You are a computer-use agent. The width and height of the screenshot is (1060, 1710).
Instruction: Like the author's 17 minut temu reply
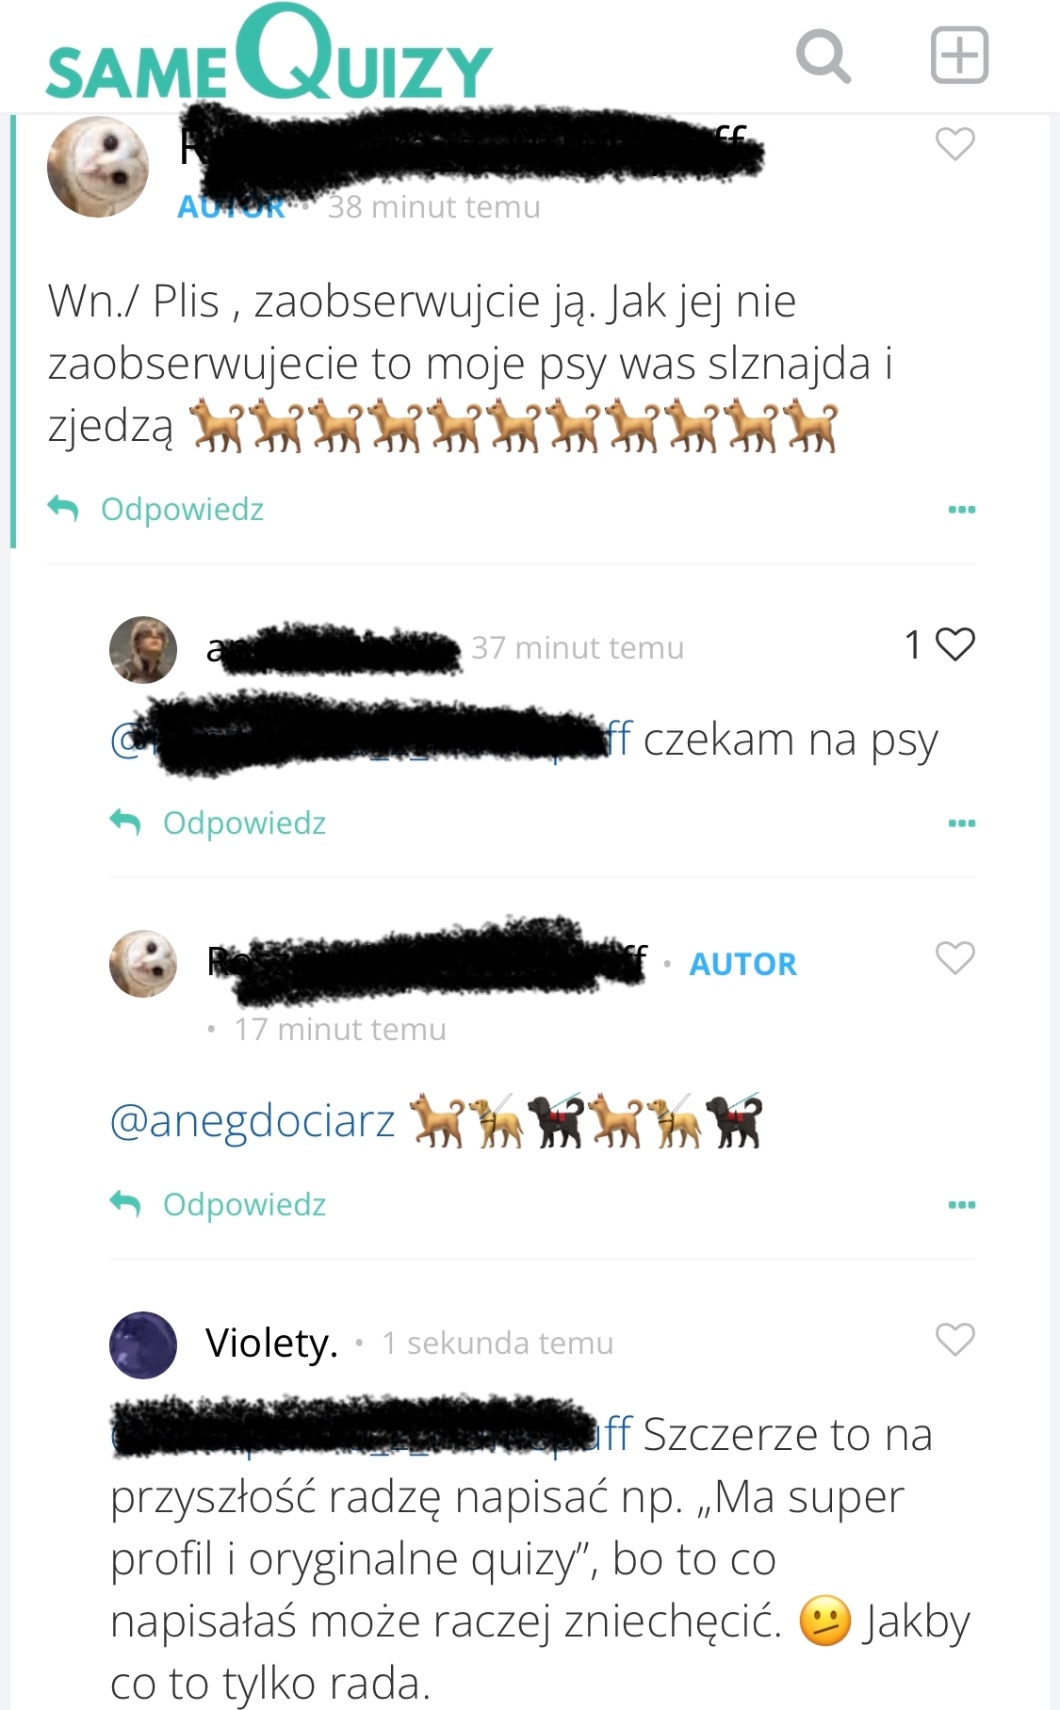pyautogui.click(x=955, y=958)
